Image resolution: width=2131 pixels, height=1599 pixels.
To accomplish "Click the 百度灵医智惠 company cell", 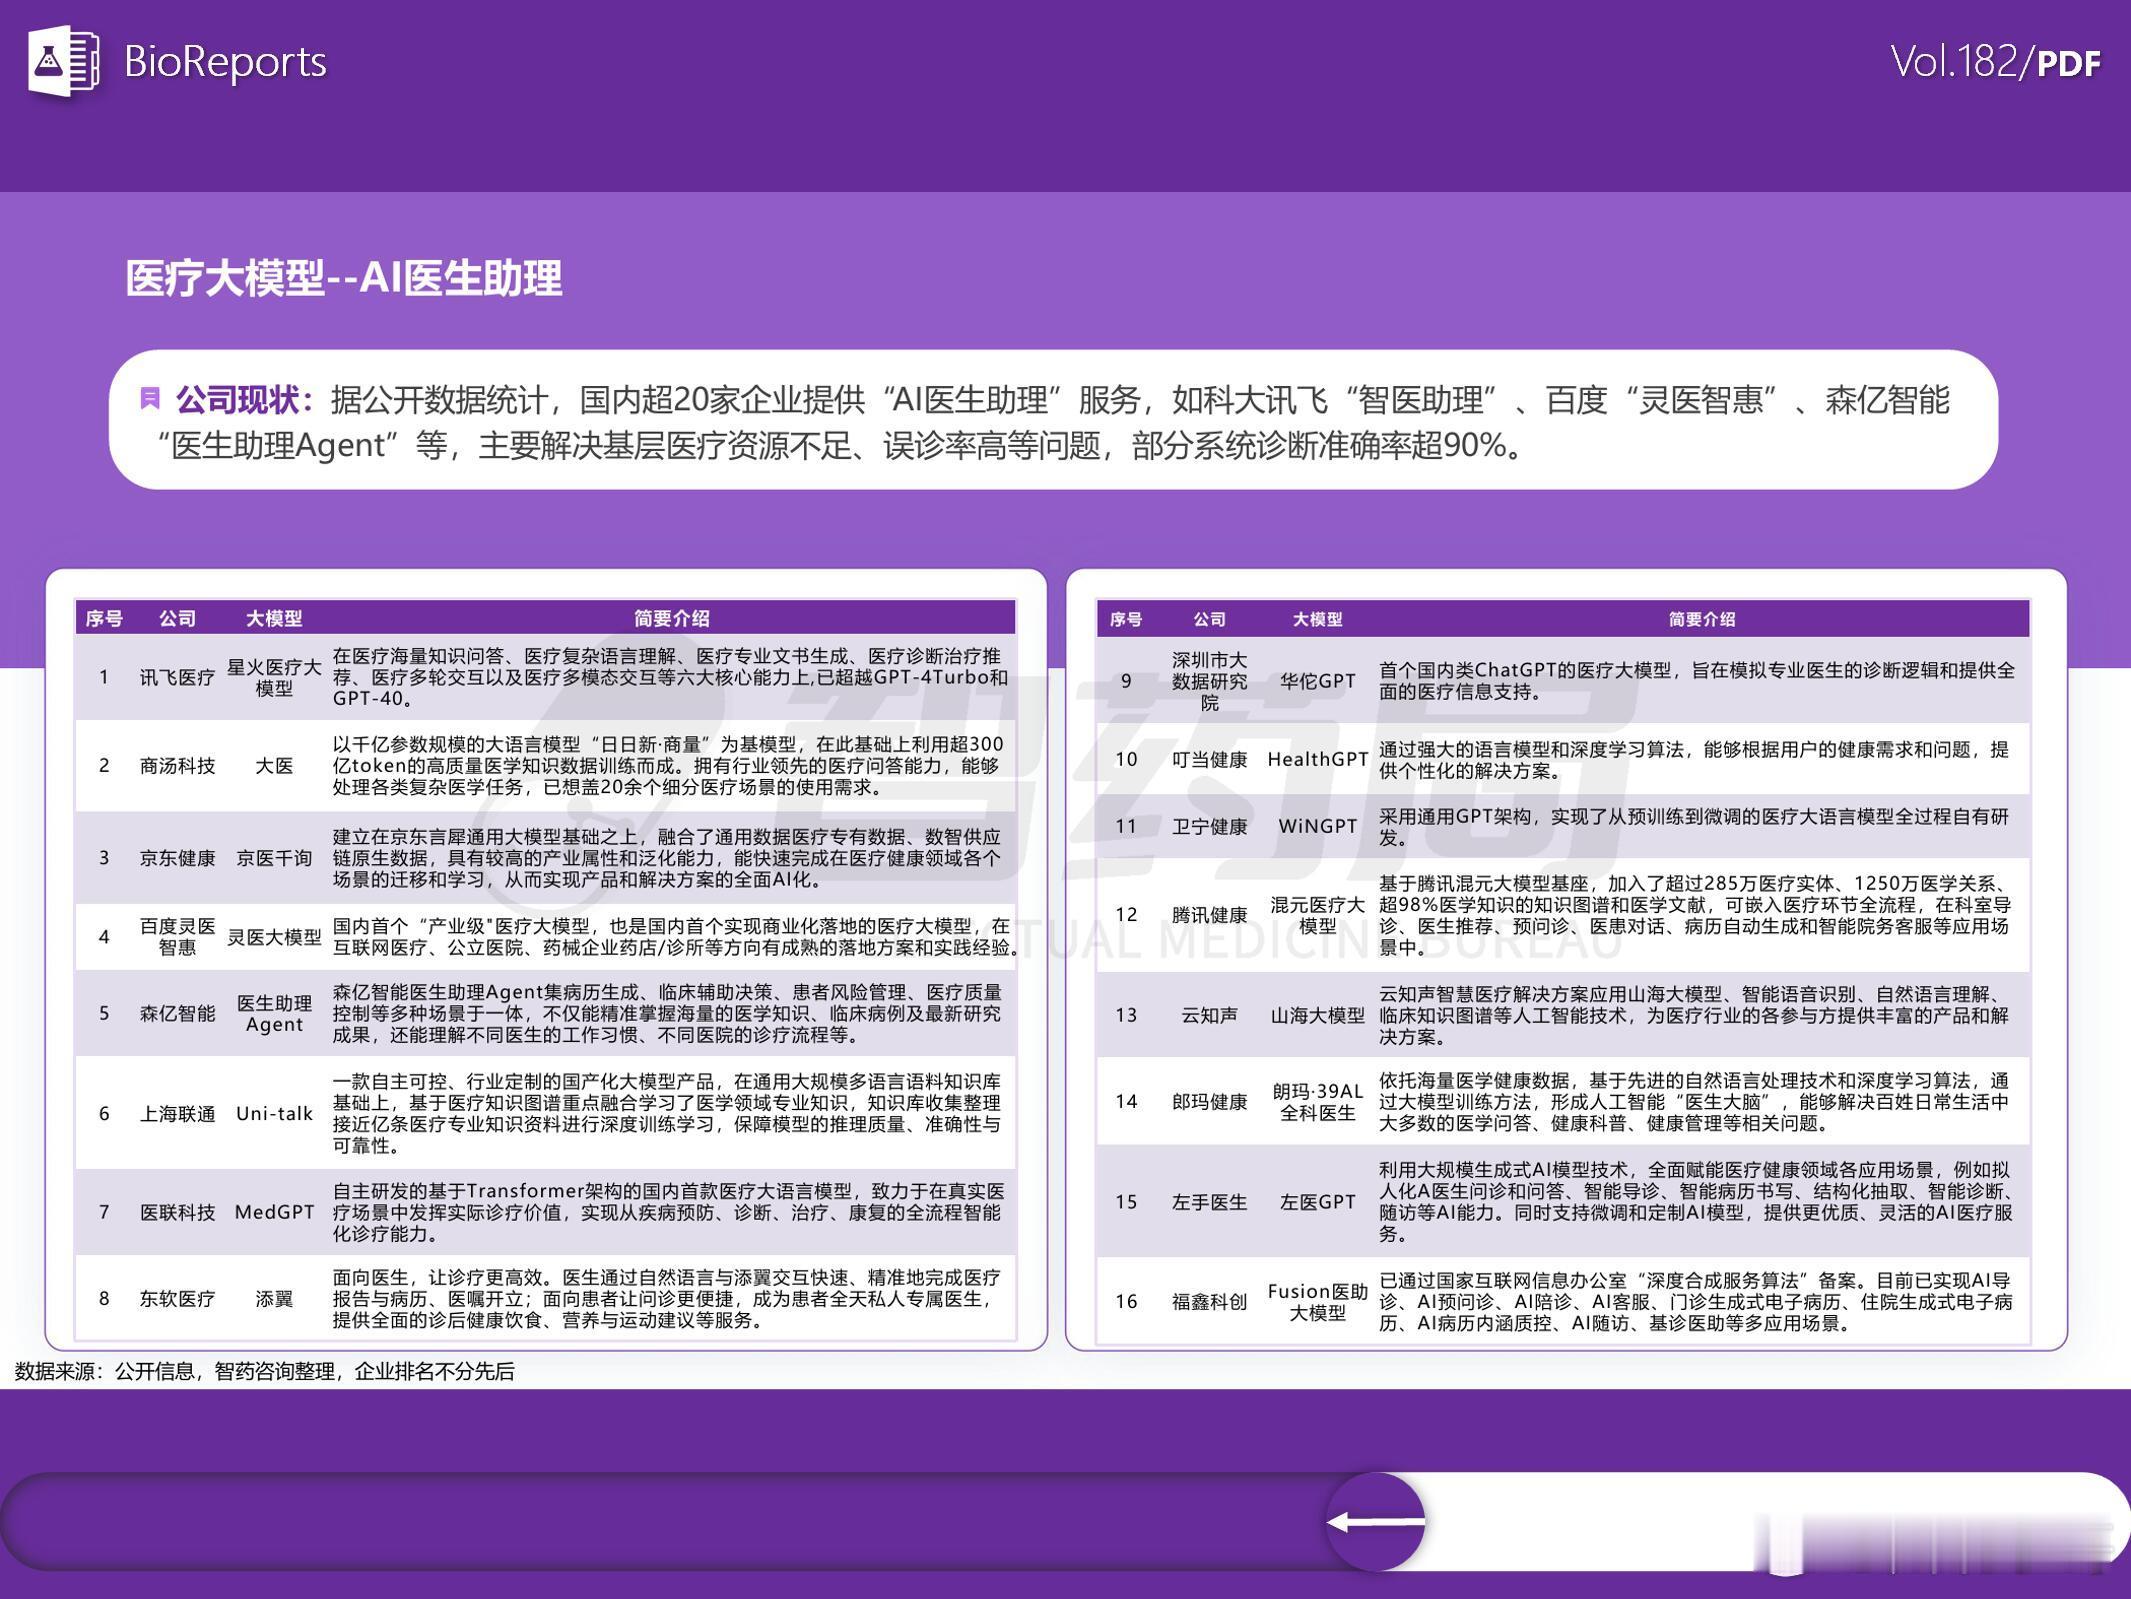I will (x=177, y=937).
